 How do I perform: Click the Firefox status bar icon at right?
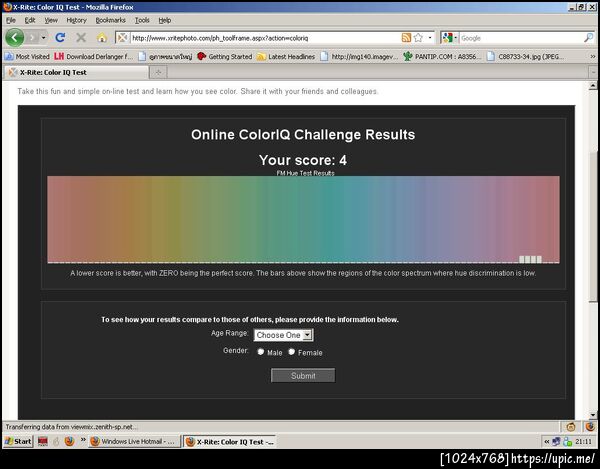590,427
